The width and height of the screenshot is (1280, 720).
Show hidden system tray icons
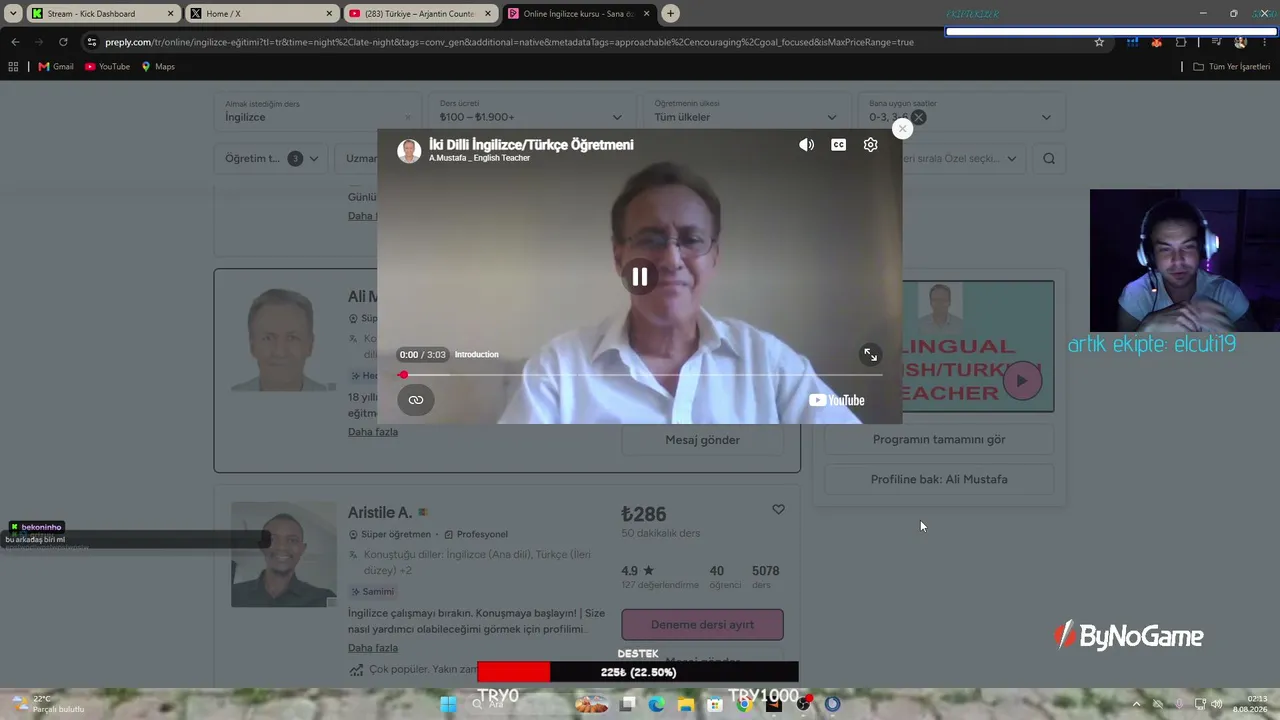[x=1135, y=704]
